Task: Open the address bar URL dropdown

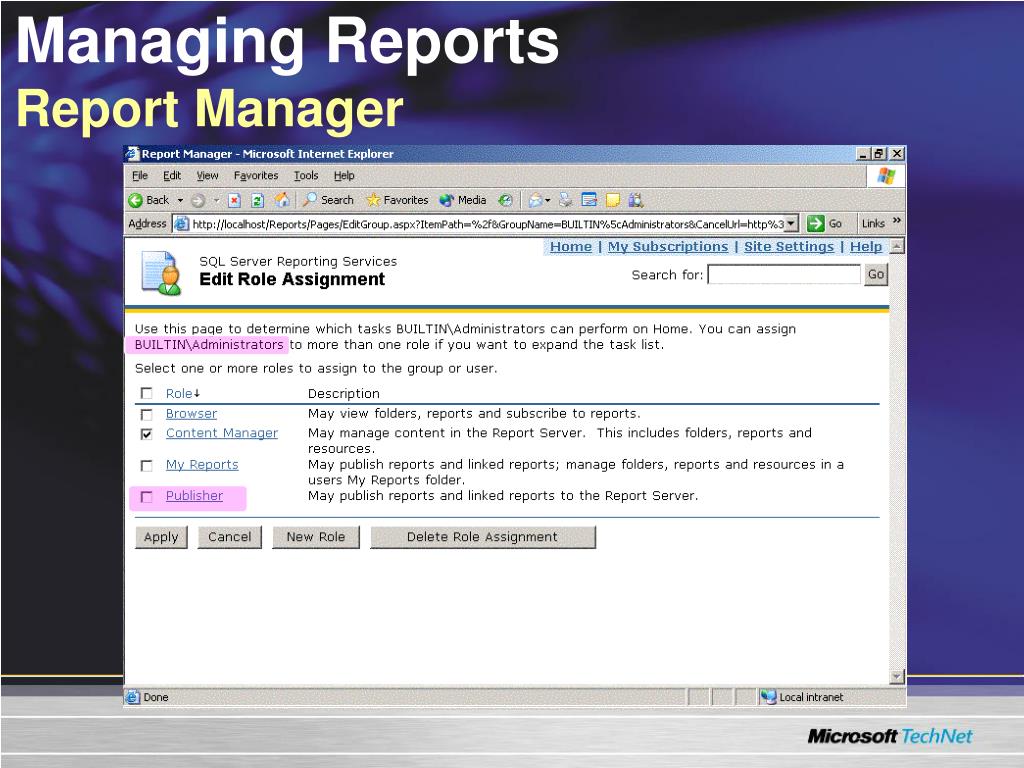Action: [791, 223]
